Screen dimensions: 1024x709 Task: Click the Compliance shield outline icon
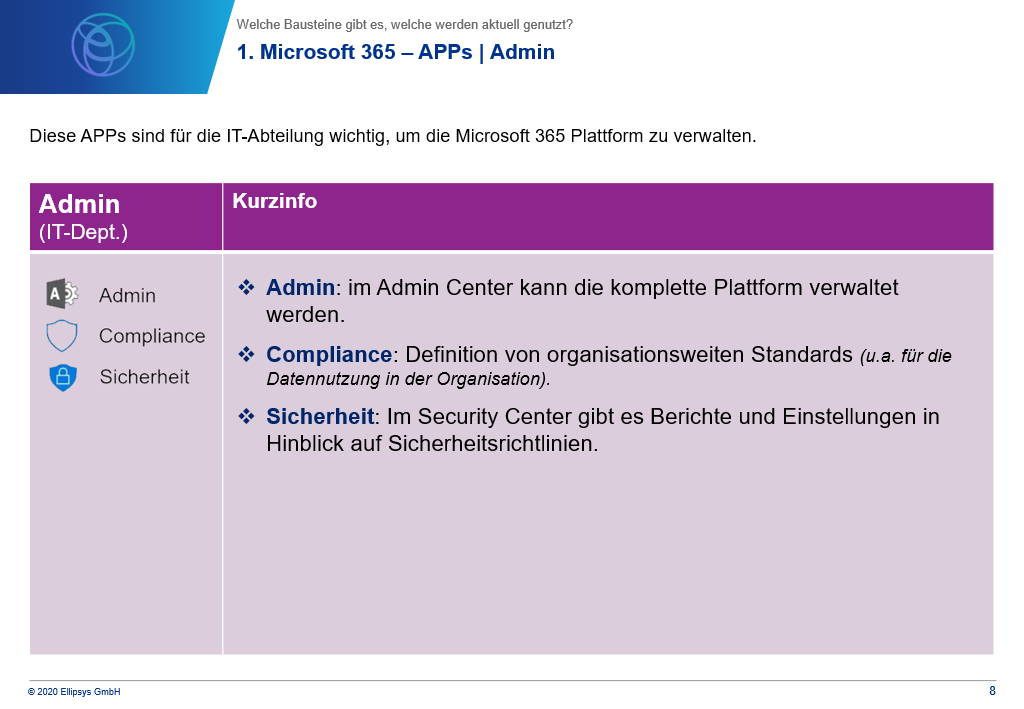(x=62, y=336)
